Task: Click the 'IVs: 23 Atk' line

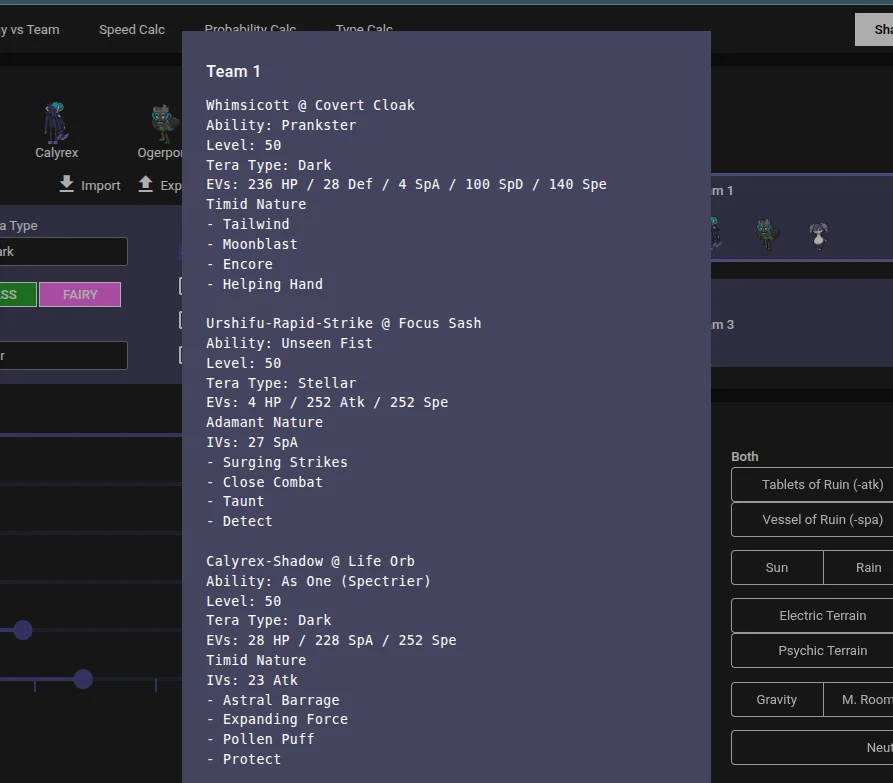Action: [x=252, y=680]
